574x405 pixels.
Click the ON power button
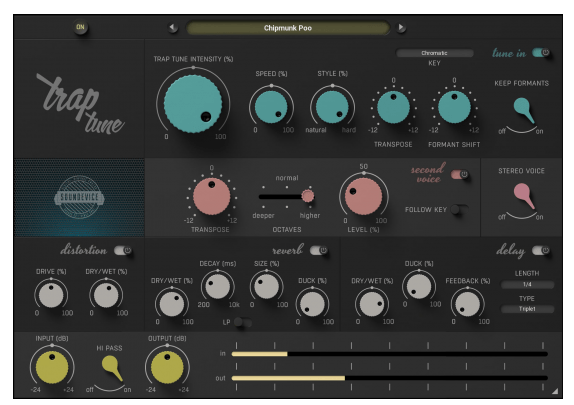tap(80, 27)
